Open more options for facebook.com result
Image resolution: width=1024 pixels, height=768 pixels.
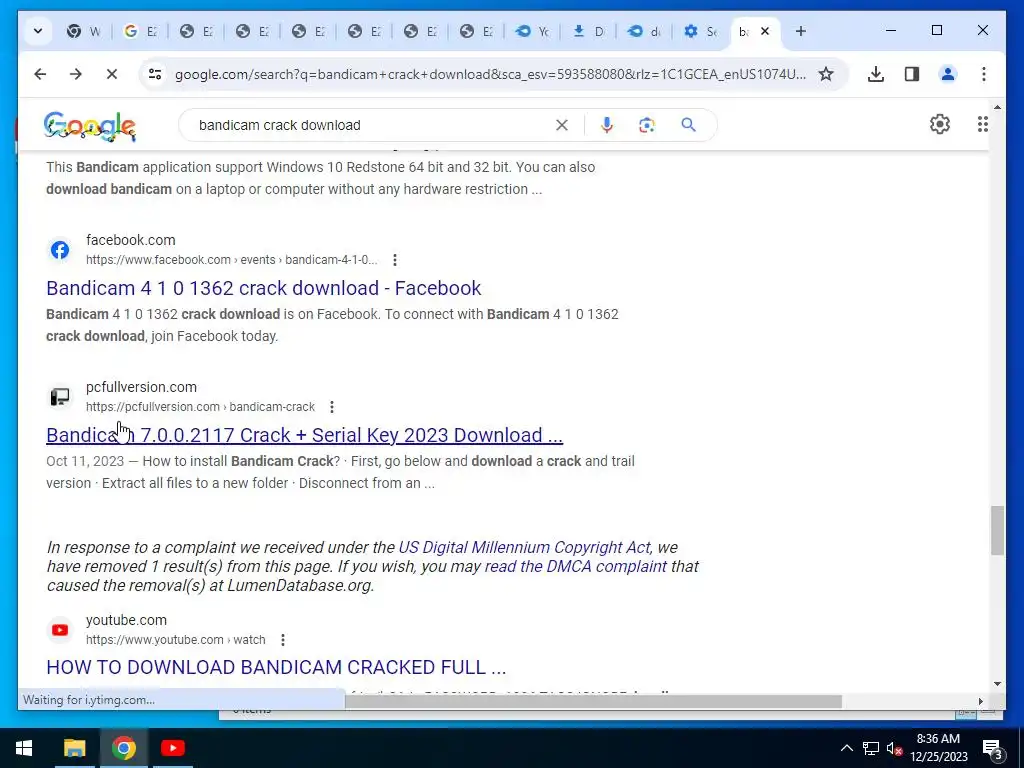[394, 260]
